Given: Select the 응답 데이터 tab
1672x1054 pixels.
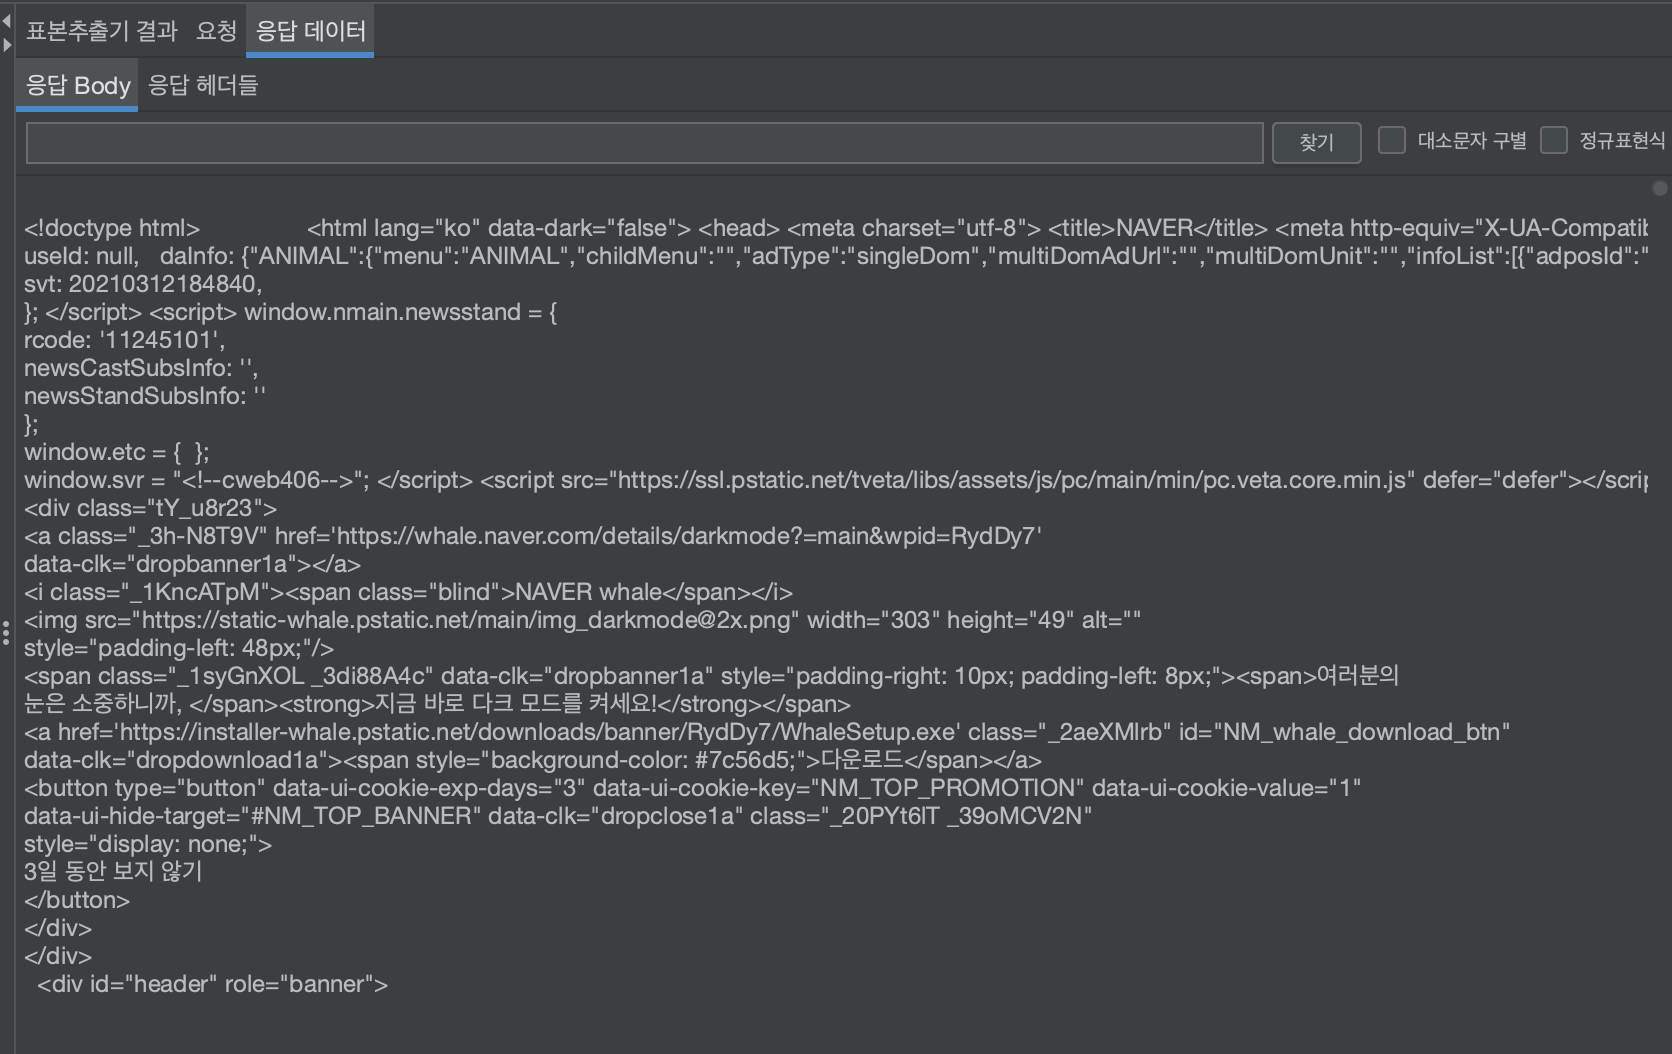Looking at the screenshot, I should coord(311,31).
